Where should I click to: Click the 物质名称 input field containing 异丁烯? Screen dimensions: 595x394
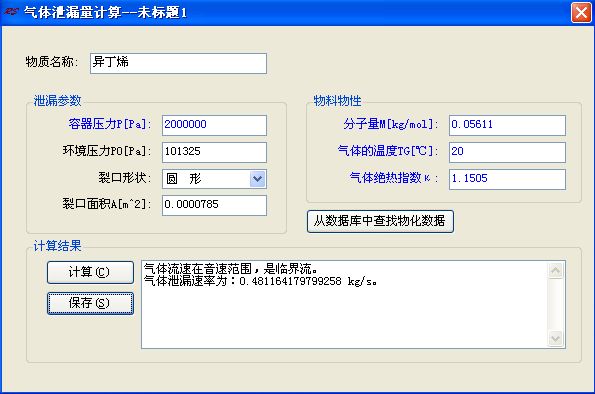click(178, 63)
